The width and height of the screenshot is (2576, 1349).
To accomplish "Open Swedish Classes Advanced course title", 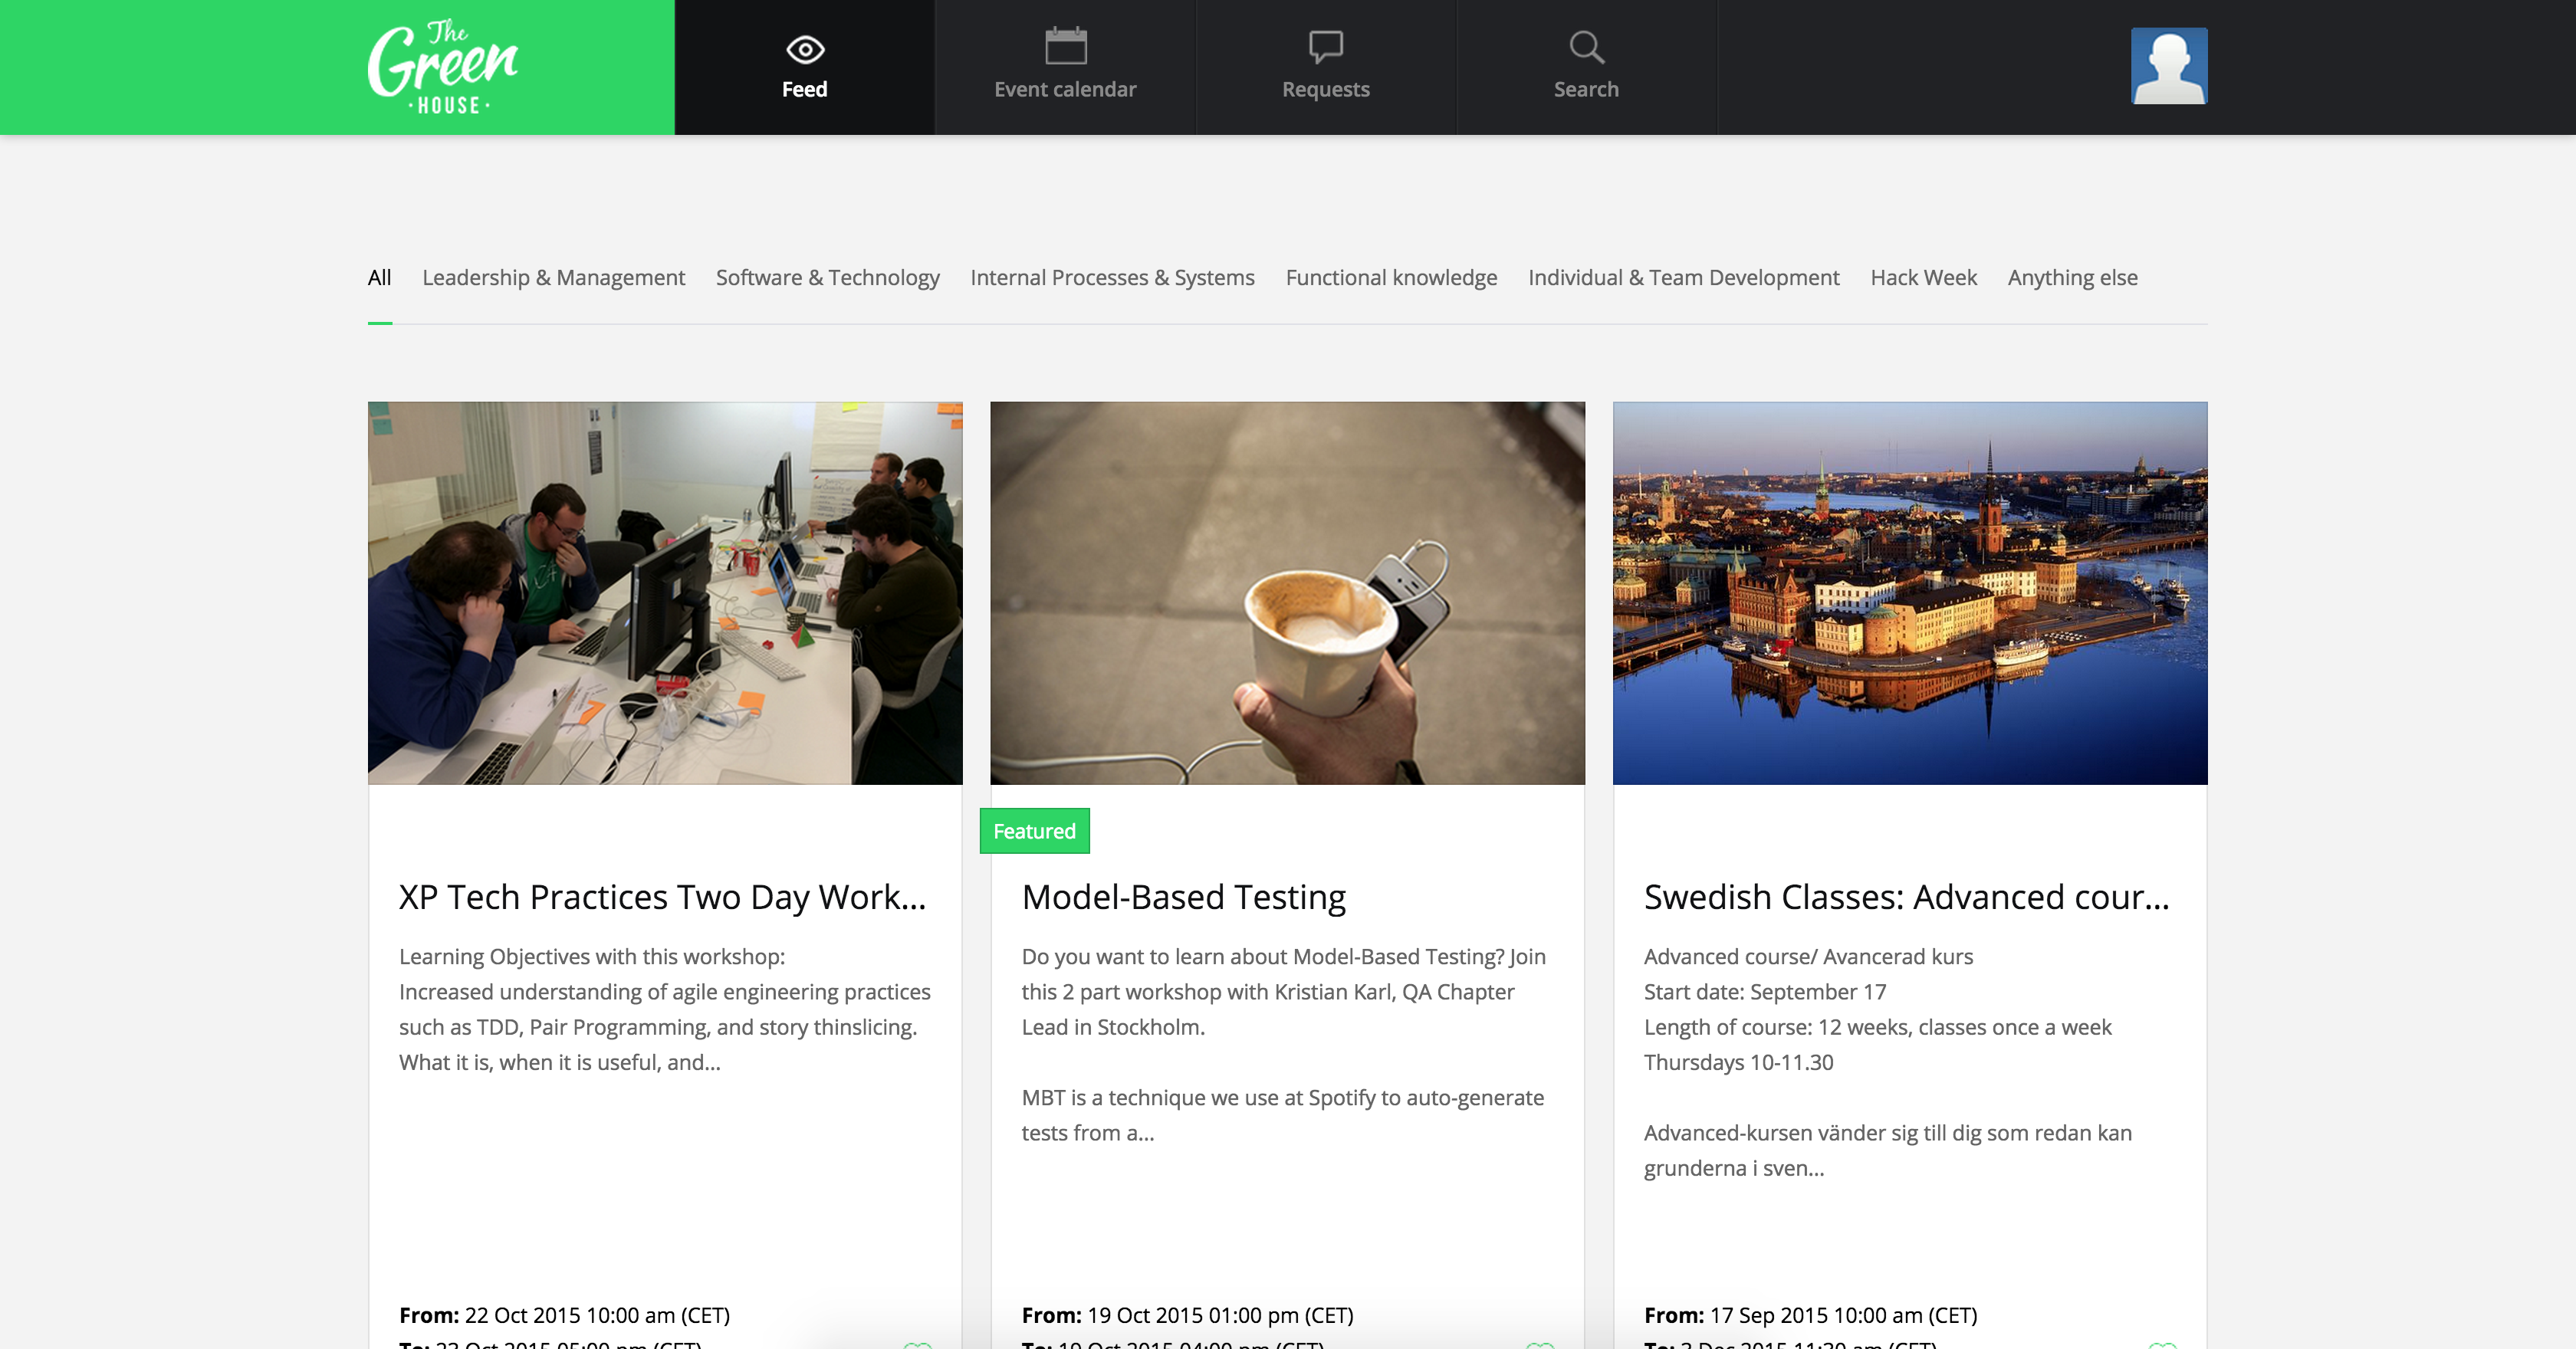I will (1906, 897).
